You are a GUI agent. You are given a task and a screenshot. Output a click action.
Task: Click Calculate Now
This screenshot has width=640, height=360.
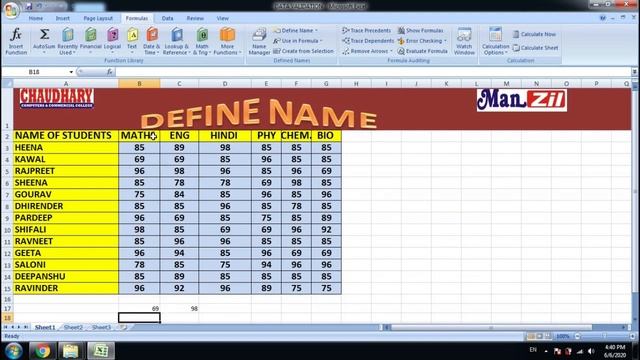[x=534, y=34]
